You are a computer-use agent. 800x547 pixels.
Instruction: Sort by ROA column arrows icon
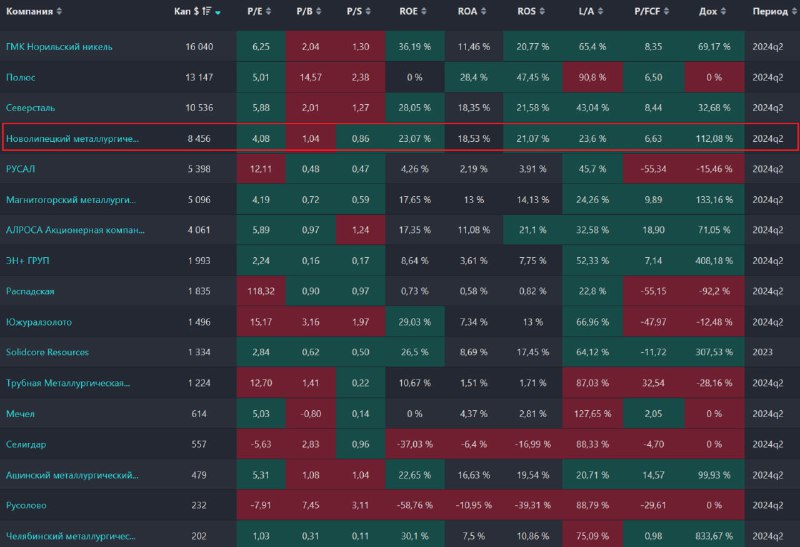coord(483,11)
